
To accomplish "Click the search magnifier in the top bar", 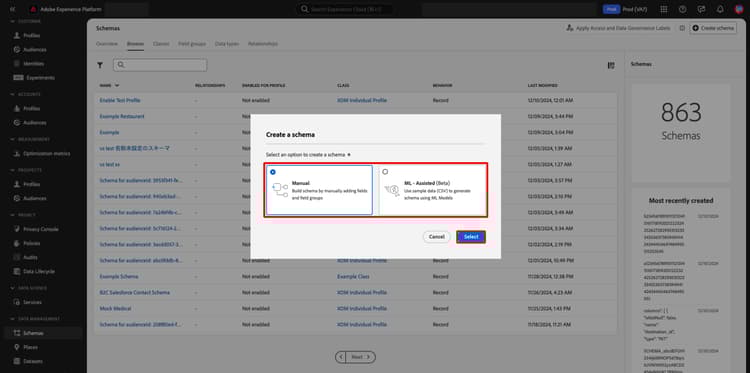I will [x=304, y=9].
